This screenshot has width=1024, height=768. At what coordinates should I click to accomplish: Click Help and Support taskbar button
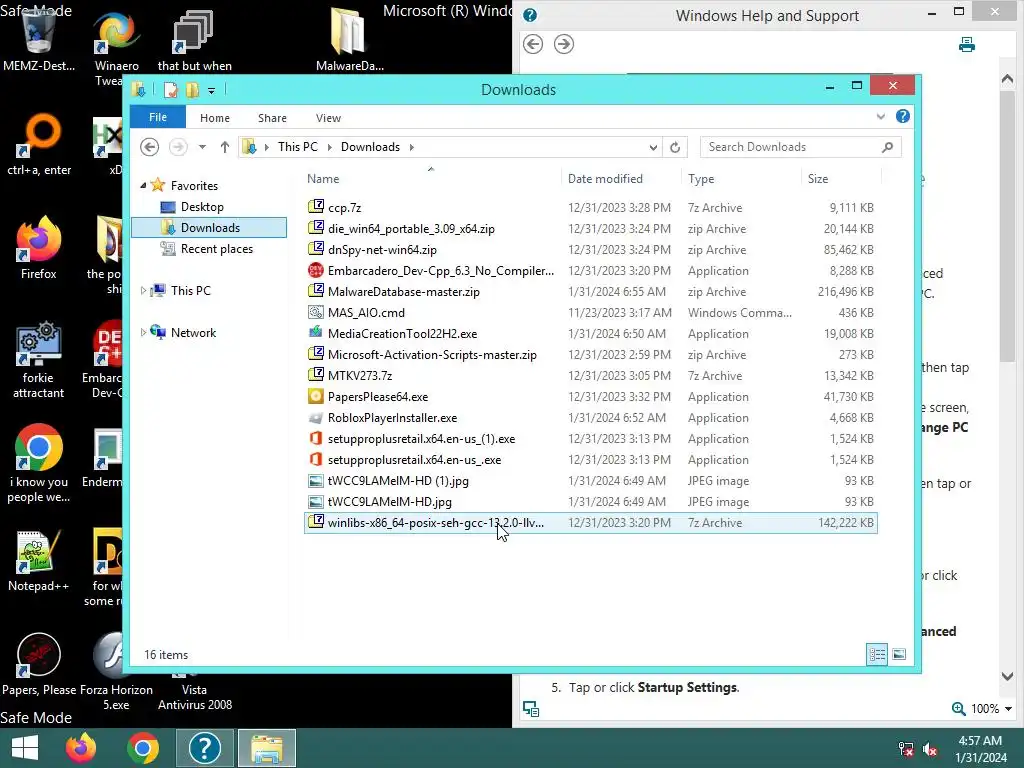[204, 748]
